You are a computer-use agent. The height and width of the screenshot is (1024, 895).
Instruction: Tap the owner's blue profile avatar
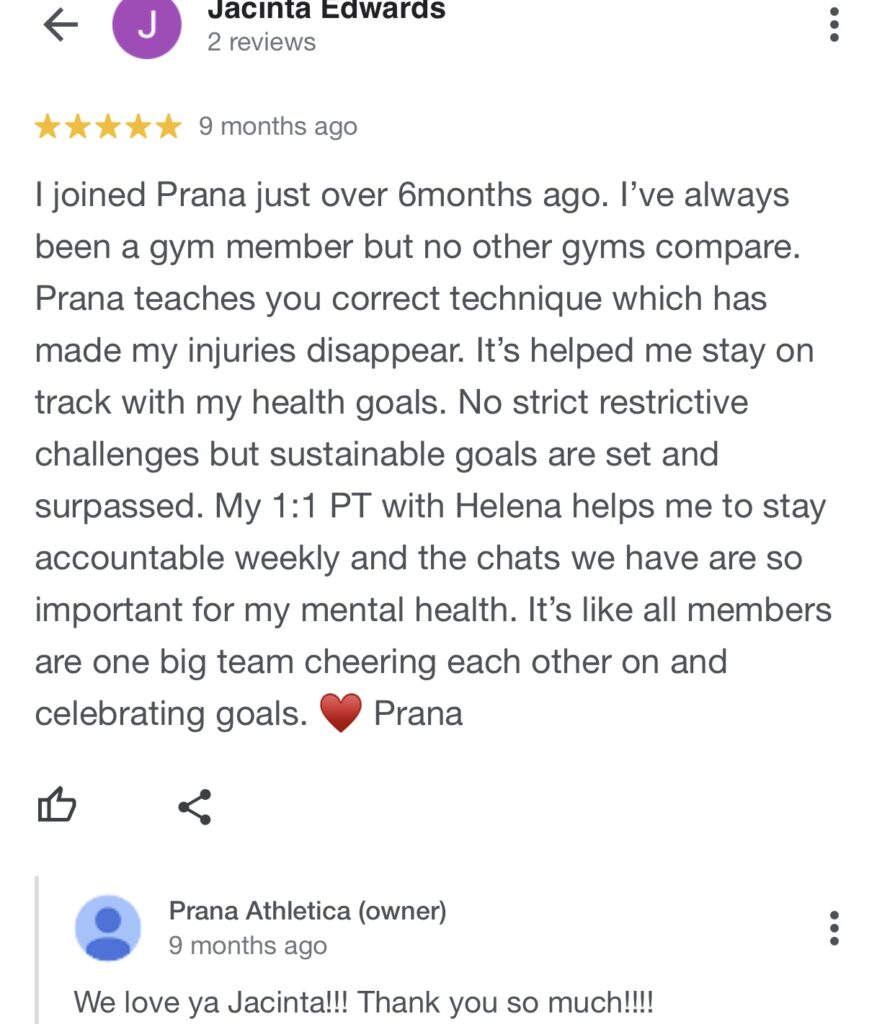(x=108, y=928)
